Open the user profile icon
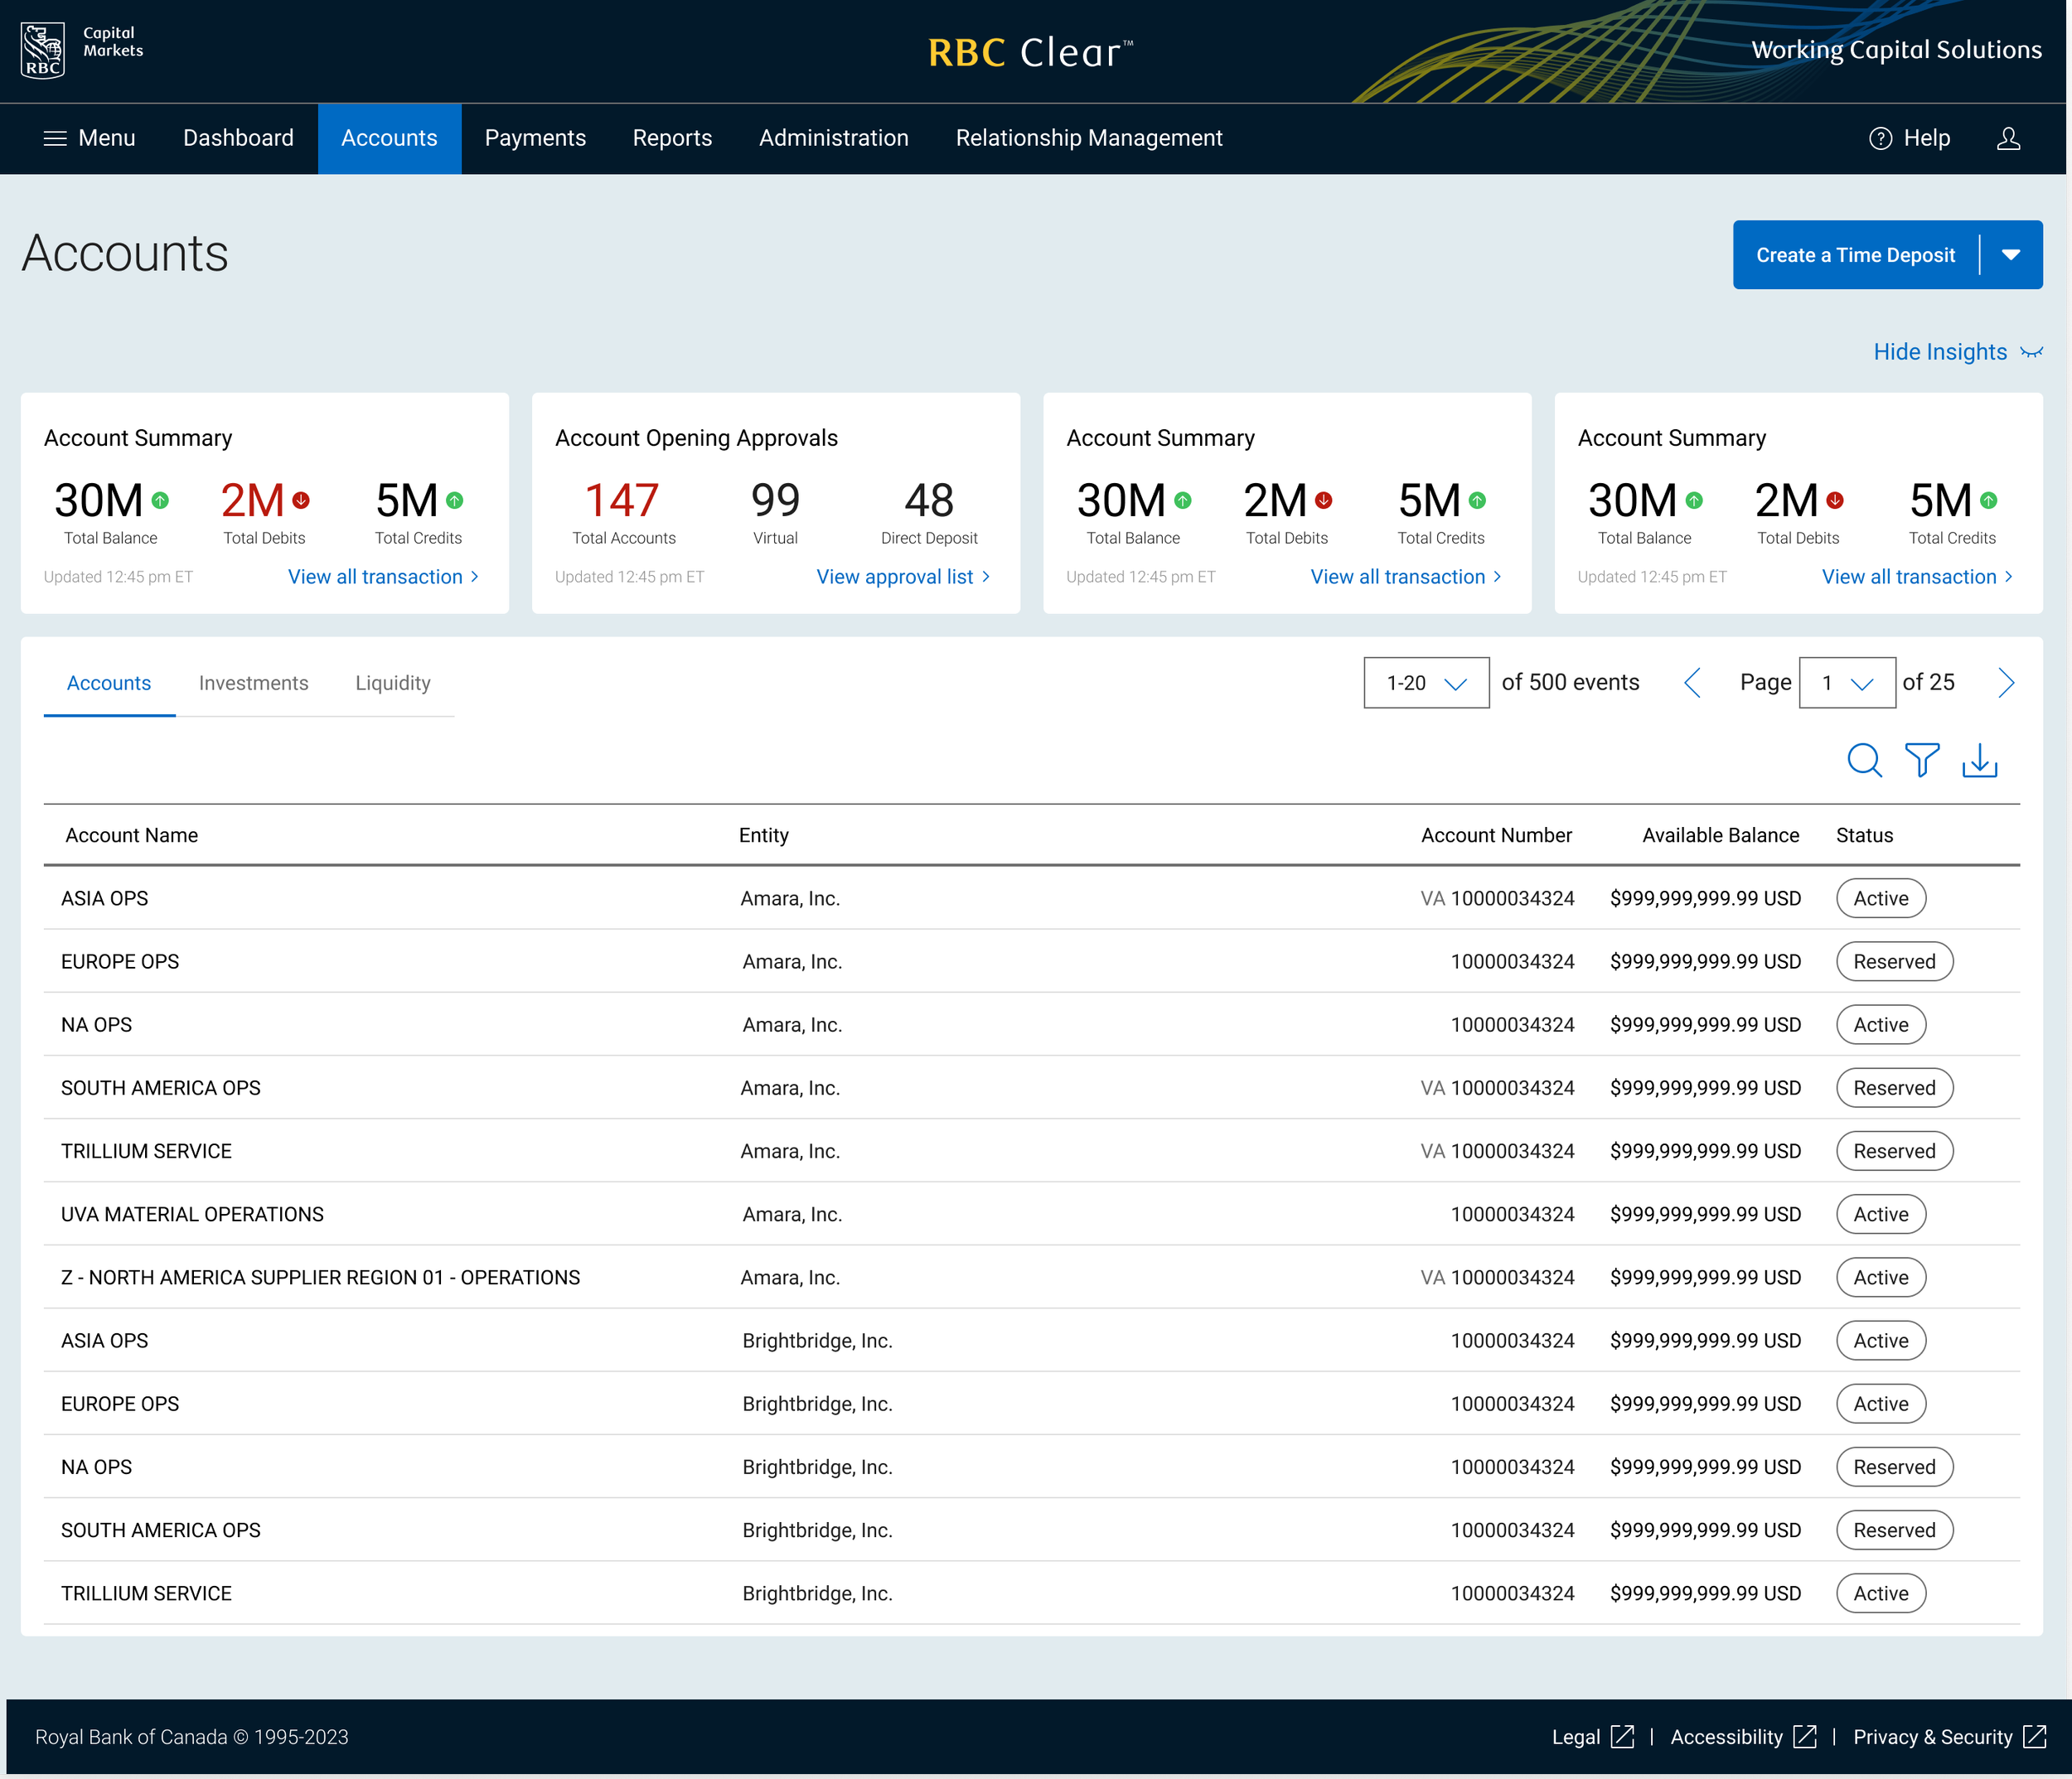 2008,138
